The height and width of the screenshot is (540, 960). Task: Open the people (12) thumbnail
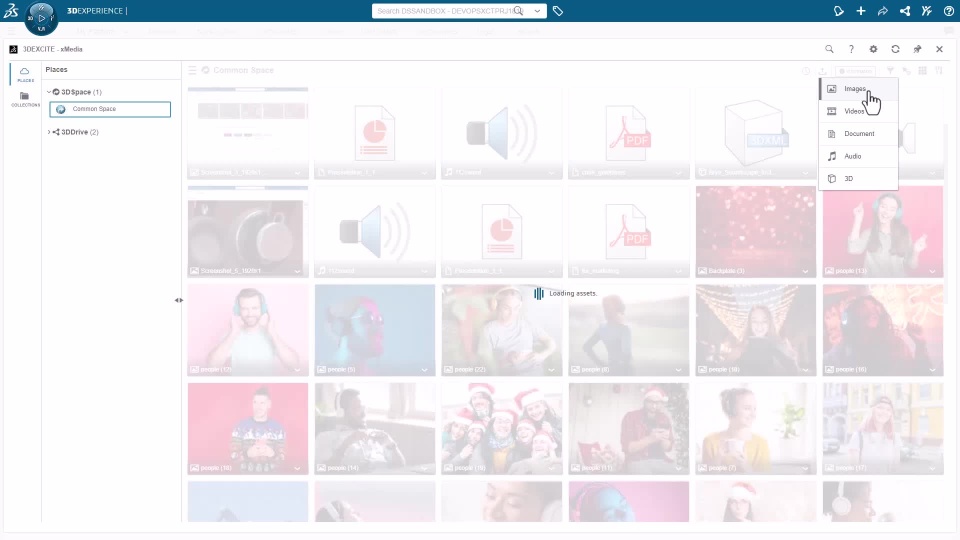(248, 330)
